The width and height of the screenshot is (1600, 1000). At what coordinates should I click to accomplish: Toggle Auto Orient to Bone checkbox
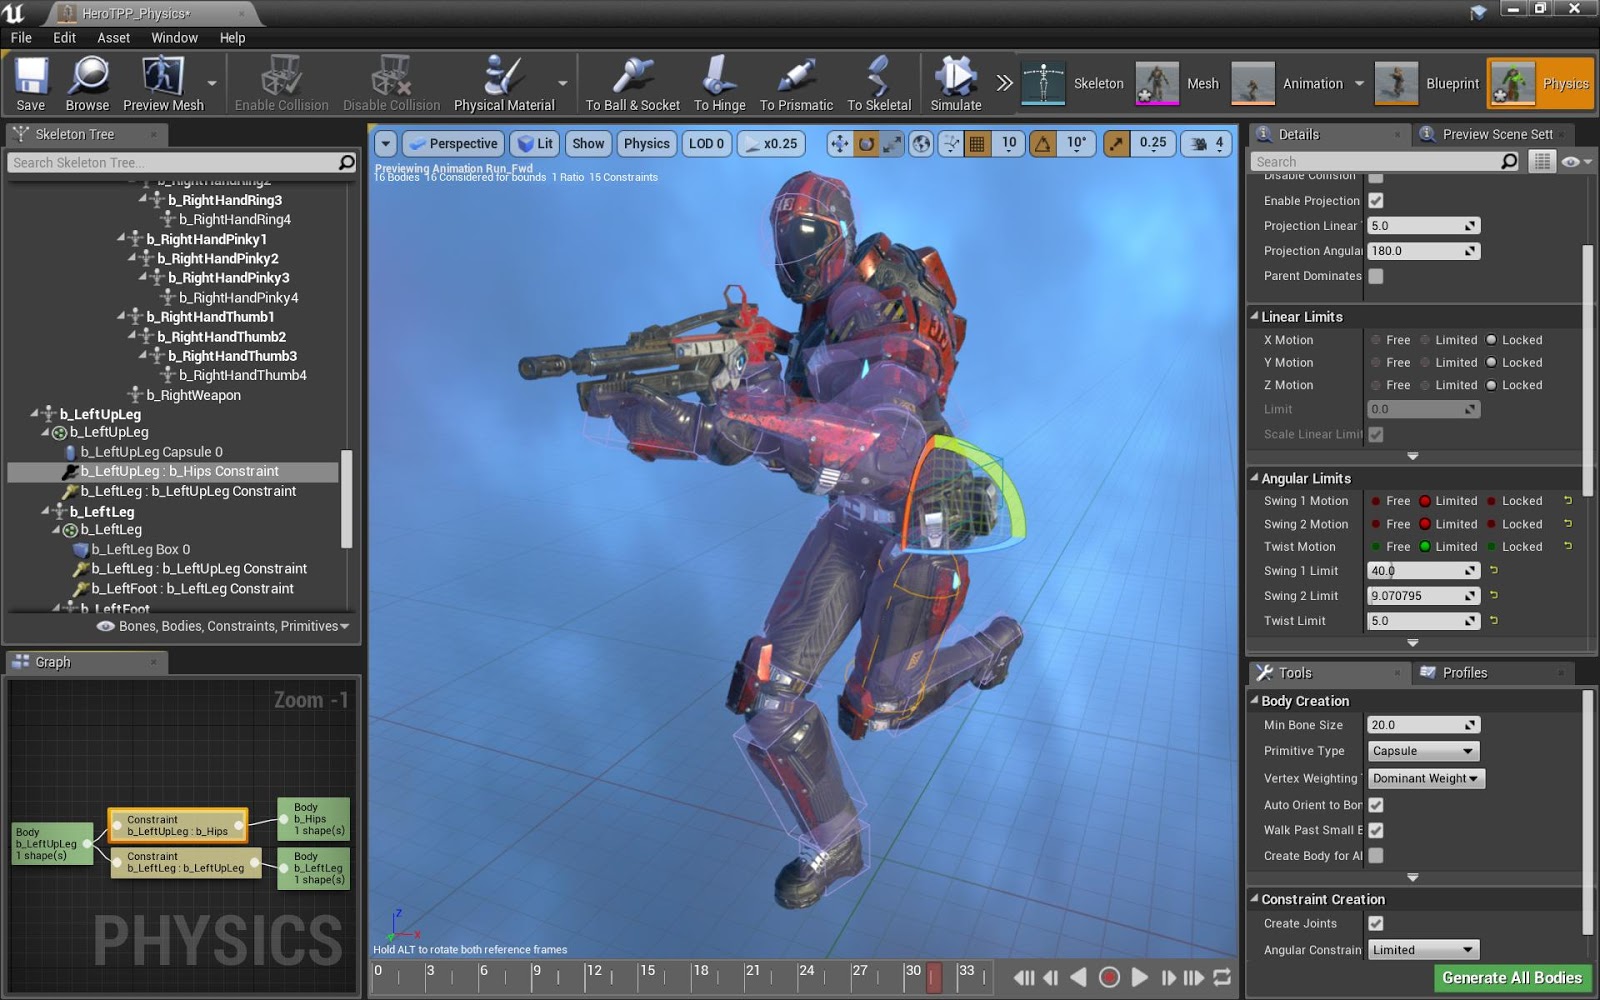pos(1376,805)
